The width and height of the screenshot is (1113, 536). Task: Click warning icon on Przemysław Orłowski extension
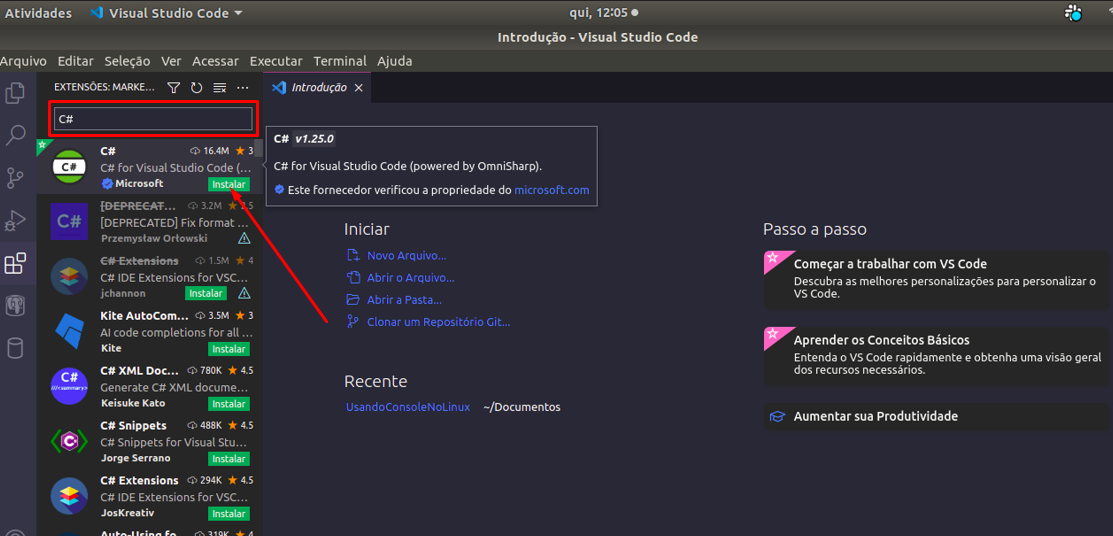tap(244, 238)
